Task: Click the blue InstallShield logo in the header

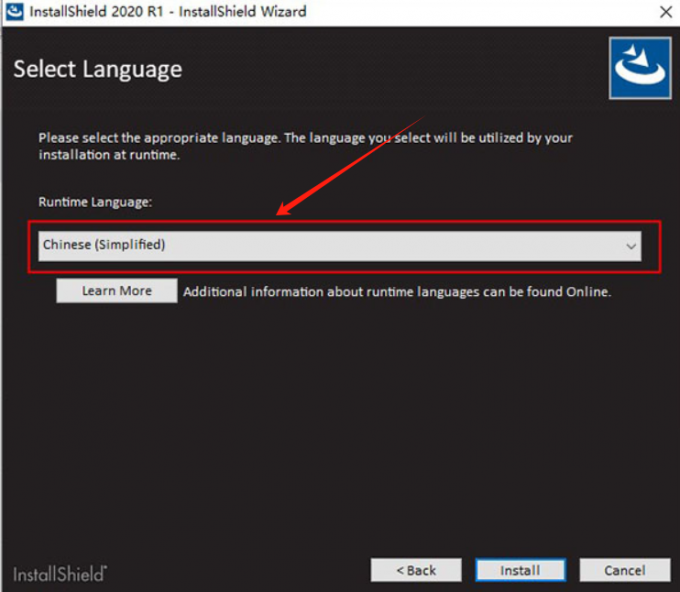Action: tap(639, 69)
